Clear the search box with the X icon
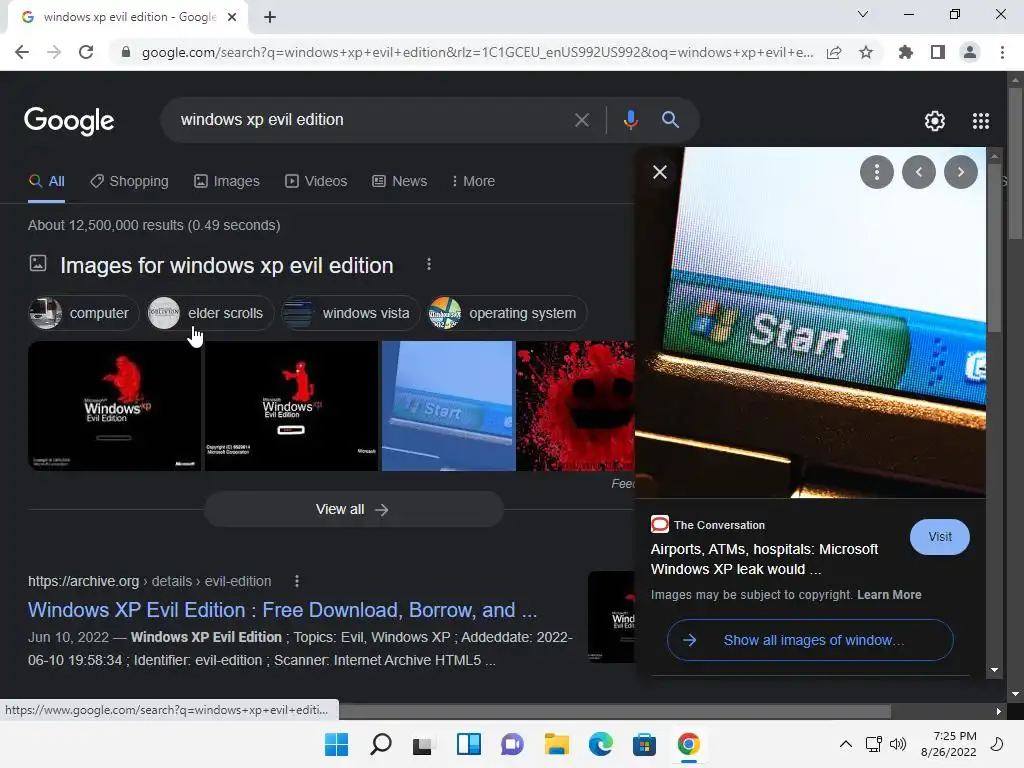The height and width of the screenshot is (768, 1024). click(581, 120)
